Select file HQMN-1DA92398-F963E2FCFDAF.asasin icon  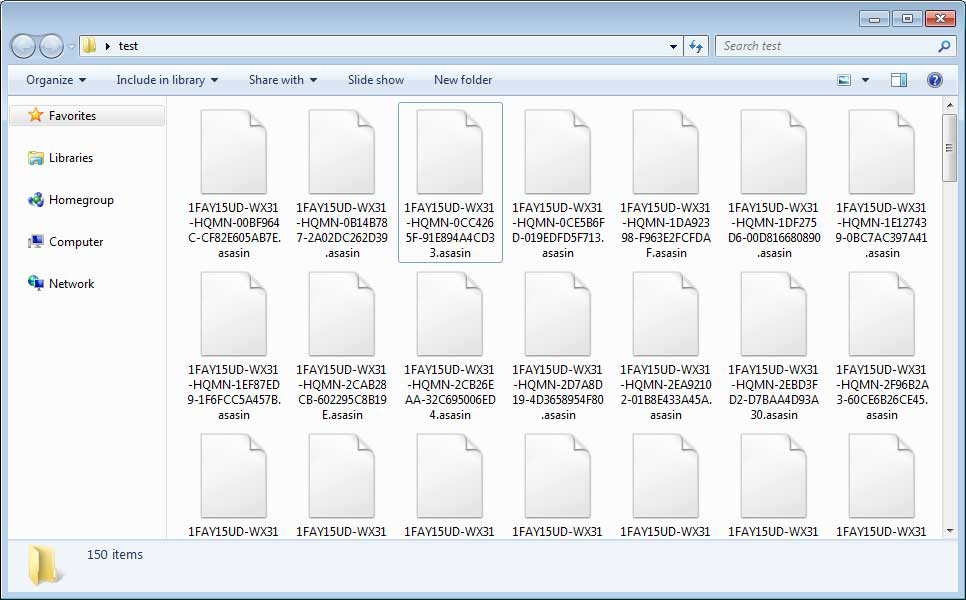(666, 152)
